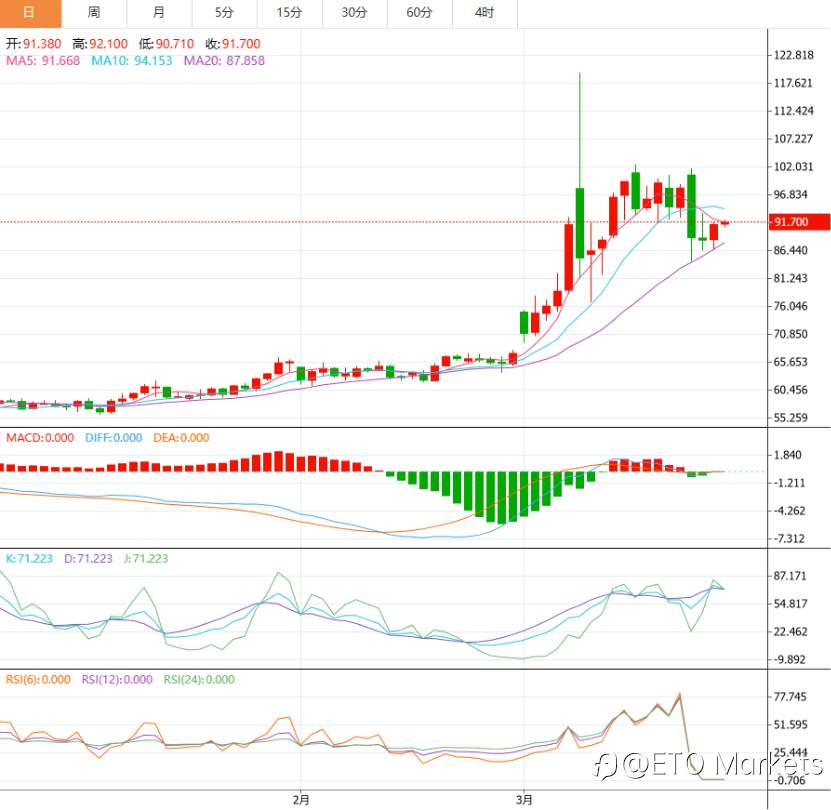
Task: Click the 2月 date axis marker
Action: tap(301, 799)
